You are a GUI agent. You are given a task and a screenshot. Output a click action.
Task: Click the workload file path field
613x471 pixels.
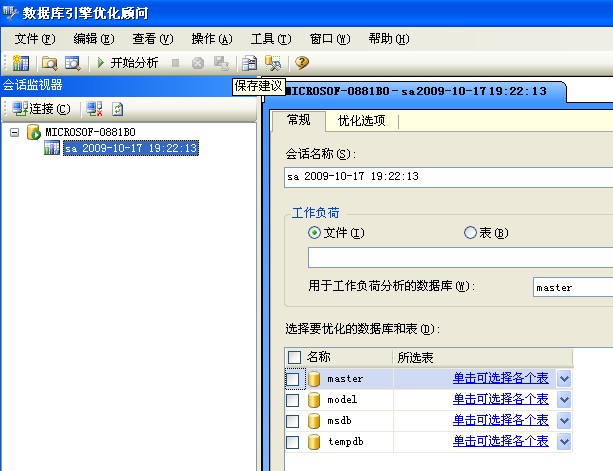(461, 257)
